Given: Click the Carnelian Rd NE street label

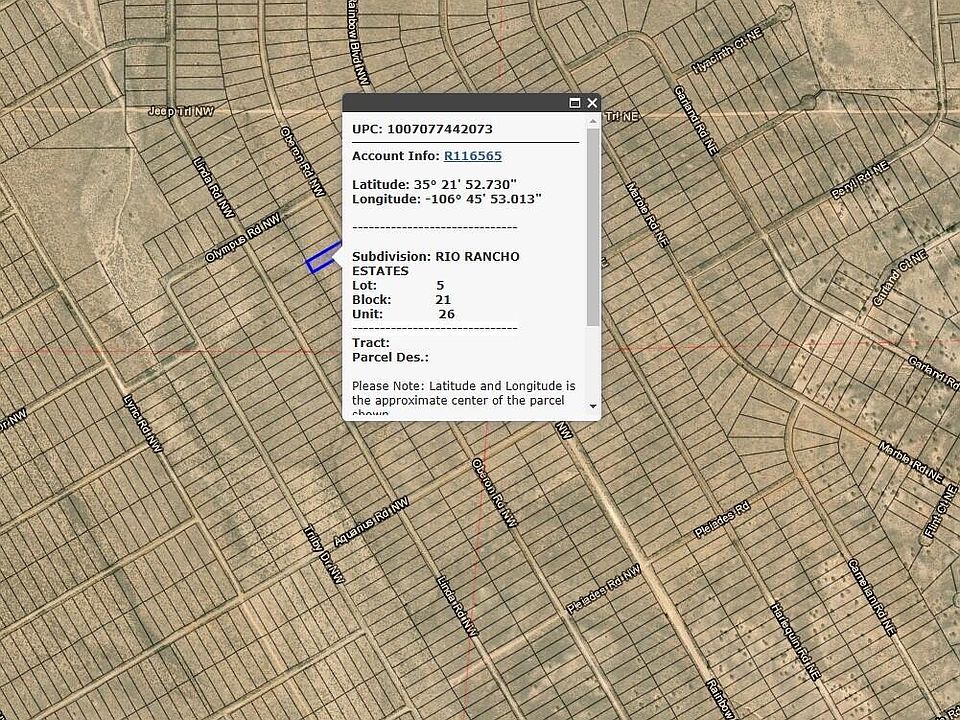Looking at the screenshot, I should [871, 595].
